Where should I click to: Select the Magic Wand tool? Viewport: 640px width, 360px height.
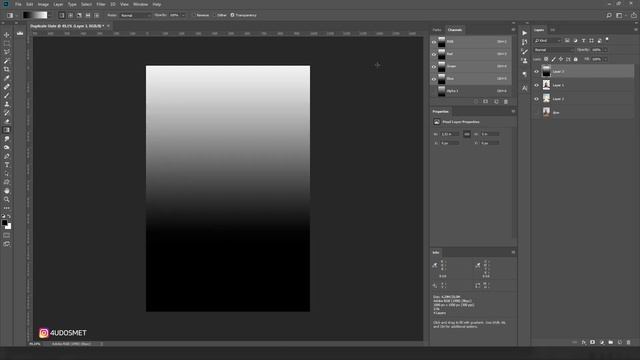click(7, 61)
